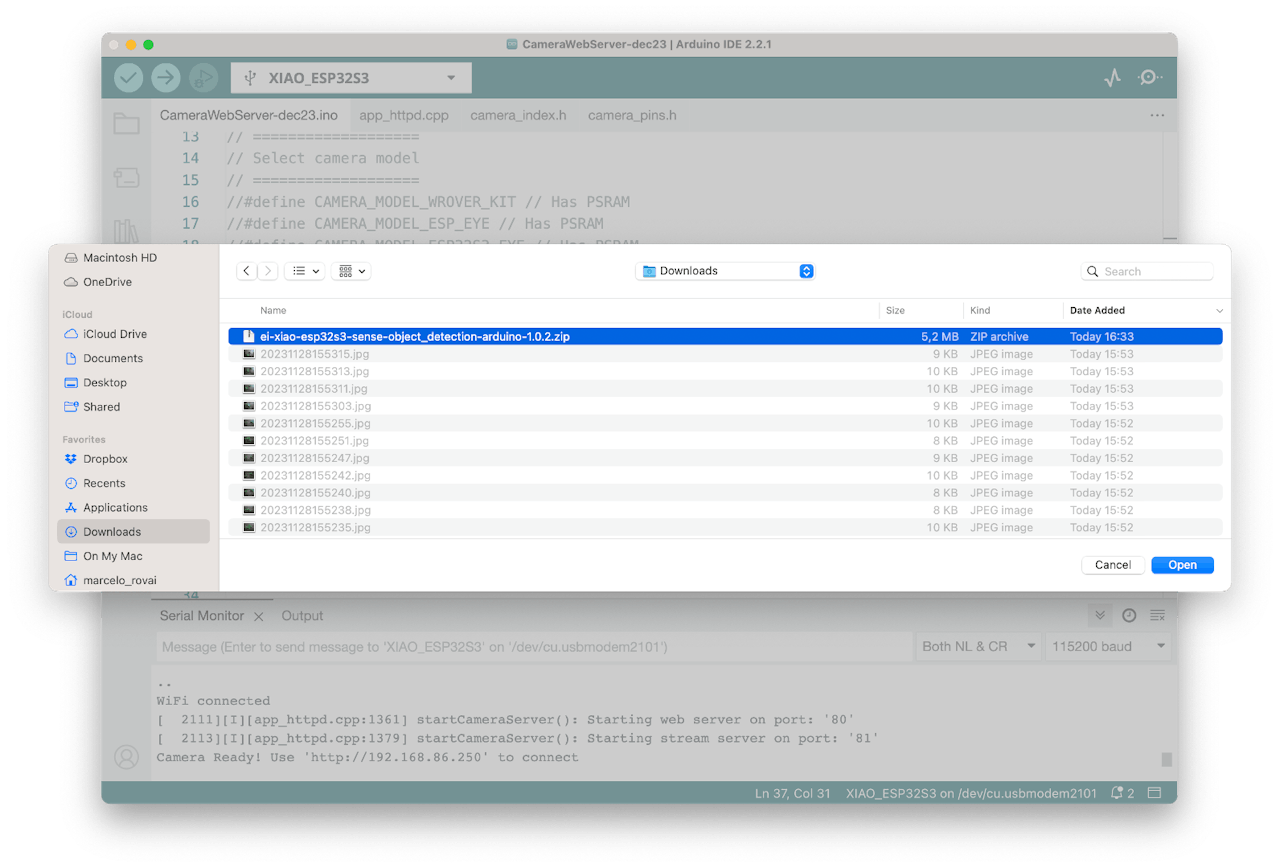Screen dimensions: 1280x868
Task: Click the Verify sketch checkmark icon
Action: (128, 77)
